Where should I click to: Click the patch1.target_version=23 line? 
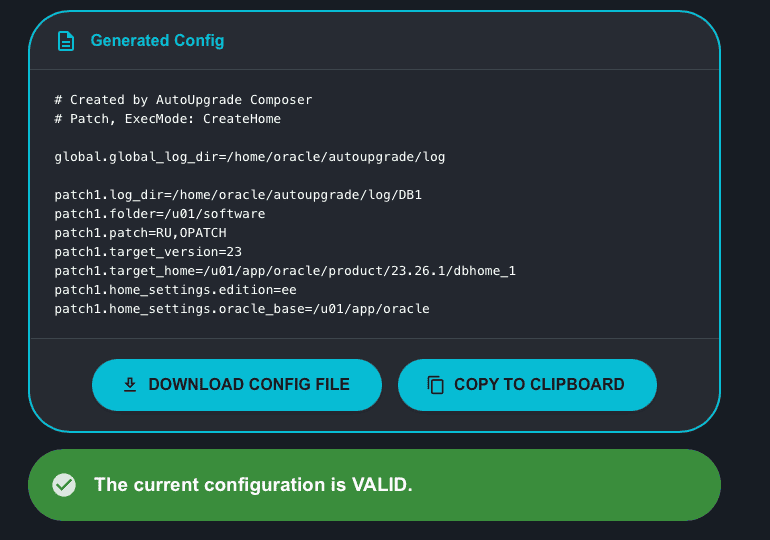tap(148, 252)
